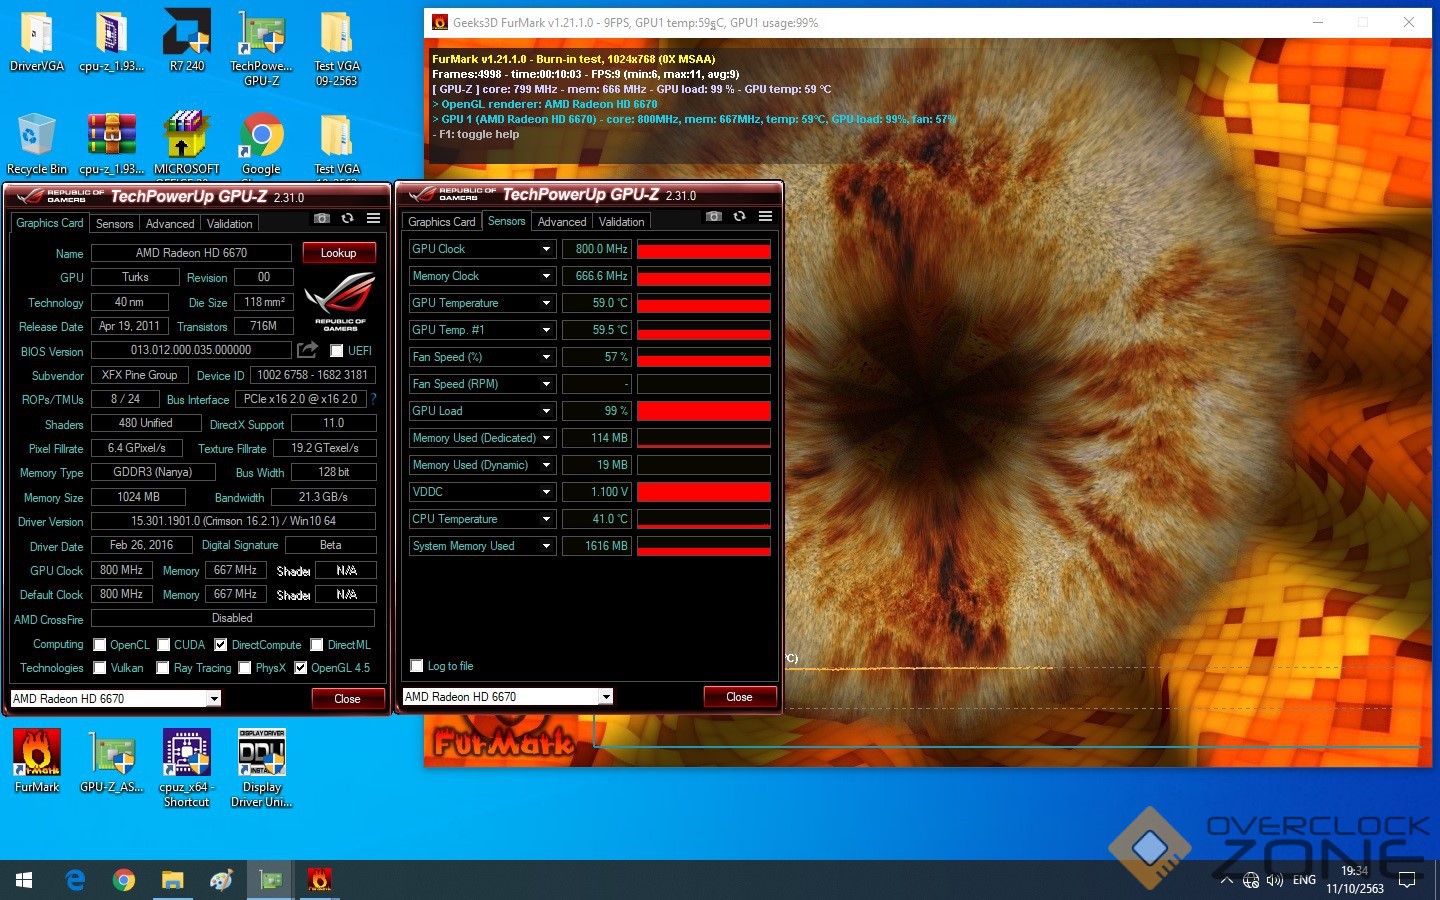Click Bus Interface question mark icon
The width and height of the screenshot is (1440, 900).
[373, 399]
